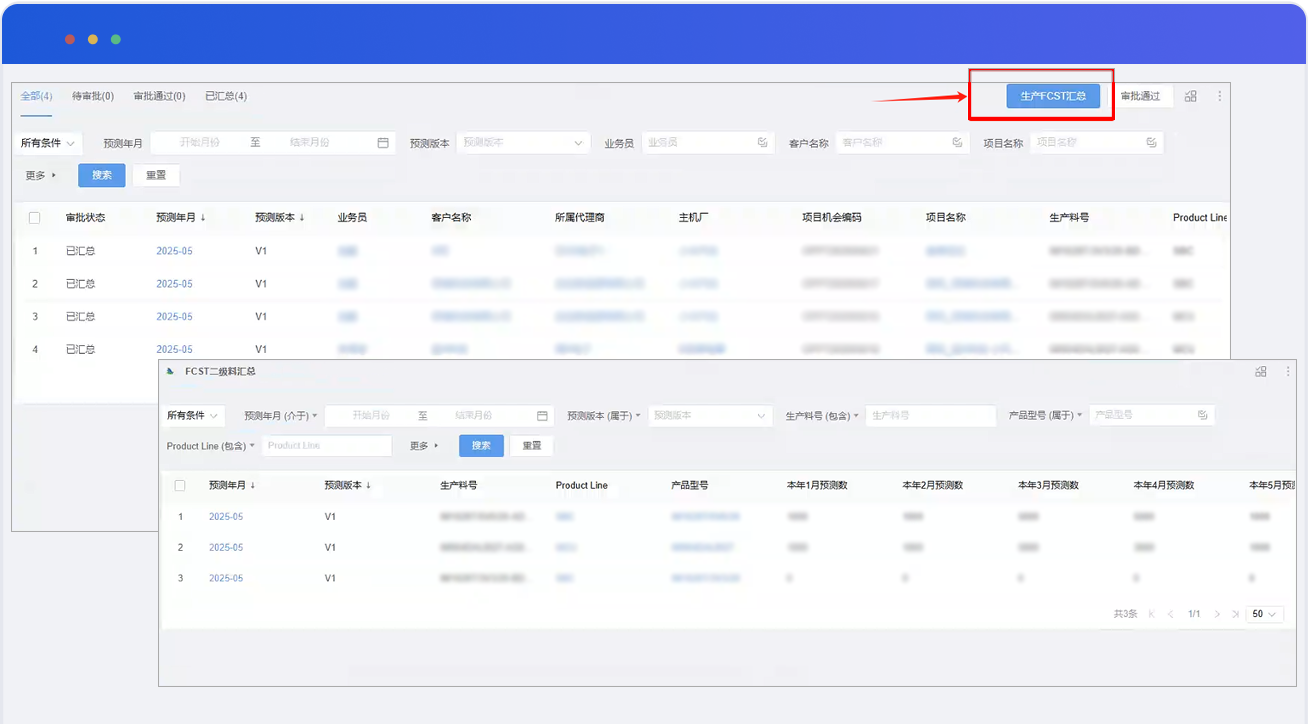Focus the 客户名称 input field
The image size is (1308, 724).
coord(902,143)
